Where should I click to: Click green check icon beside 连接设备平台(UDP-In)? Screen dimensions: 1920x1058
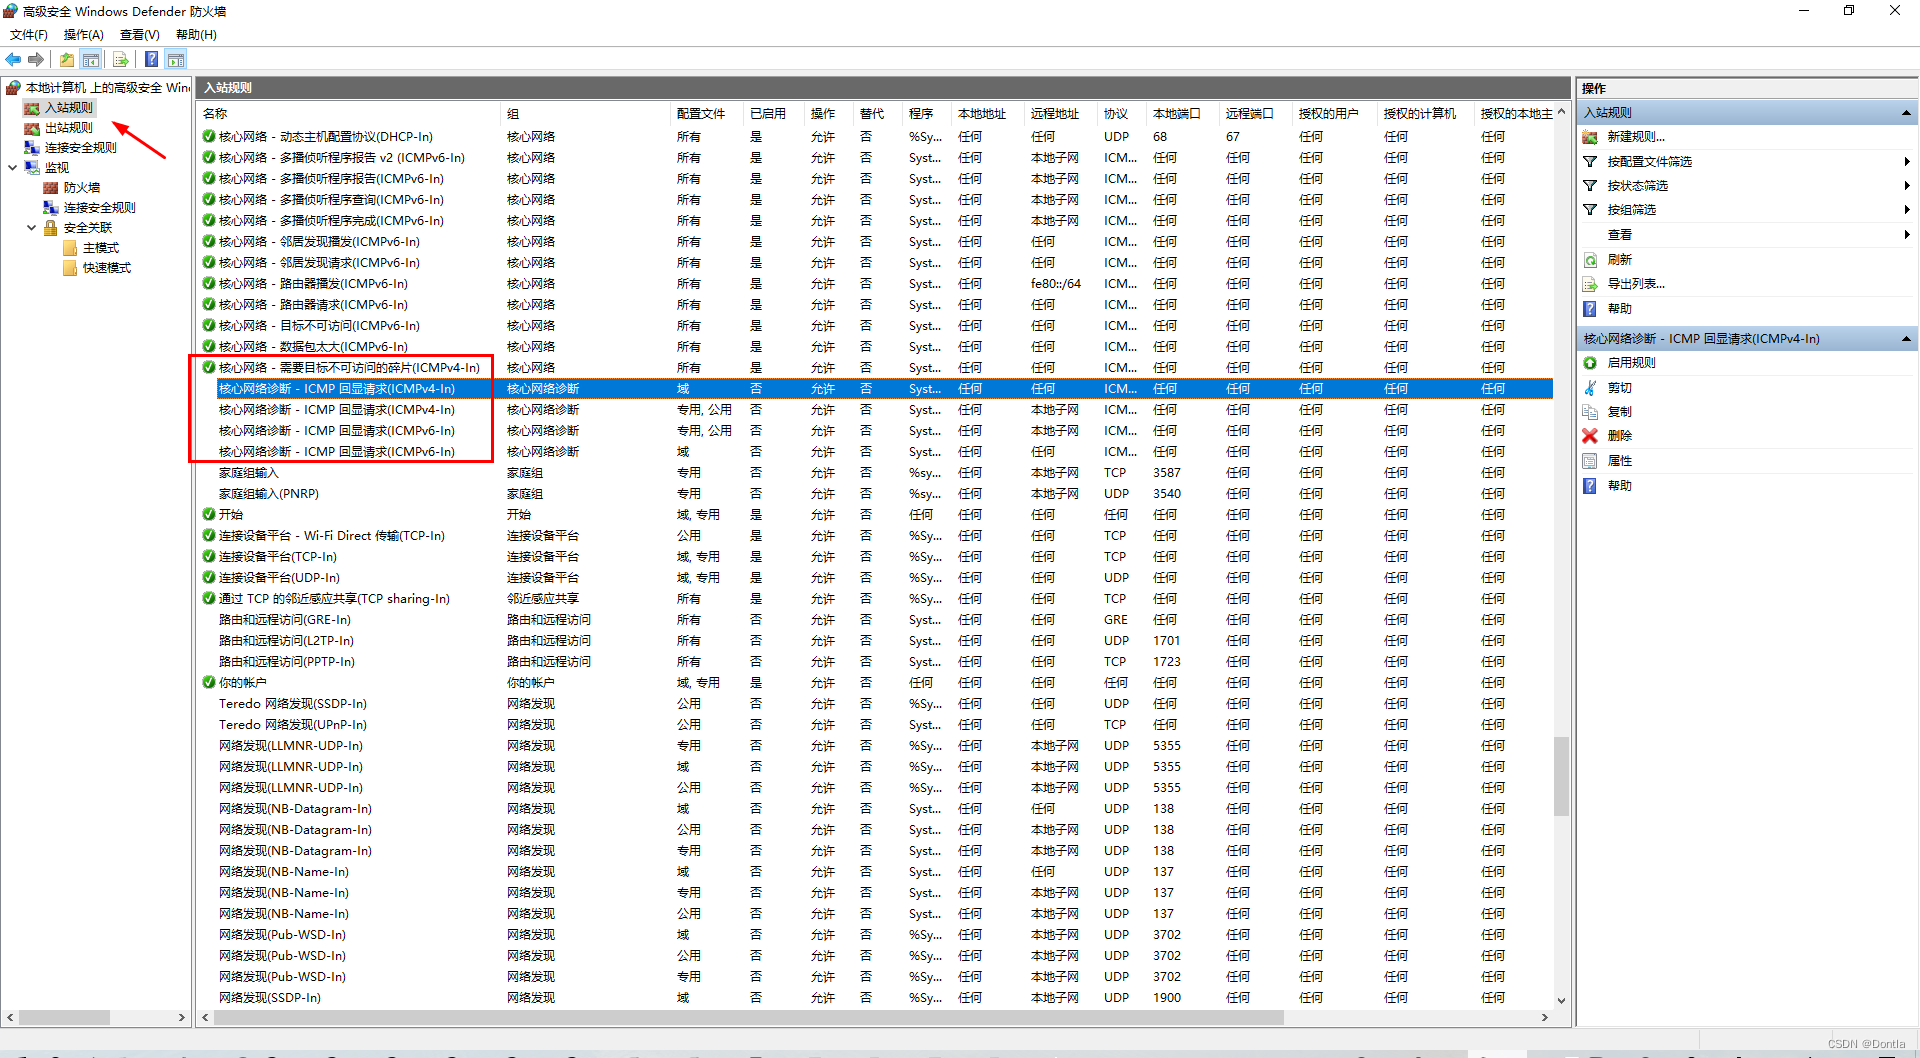pyautogui.click(x=209, y=578)
